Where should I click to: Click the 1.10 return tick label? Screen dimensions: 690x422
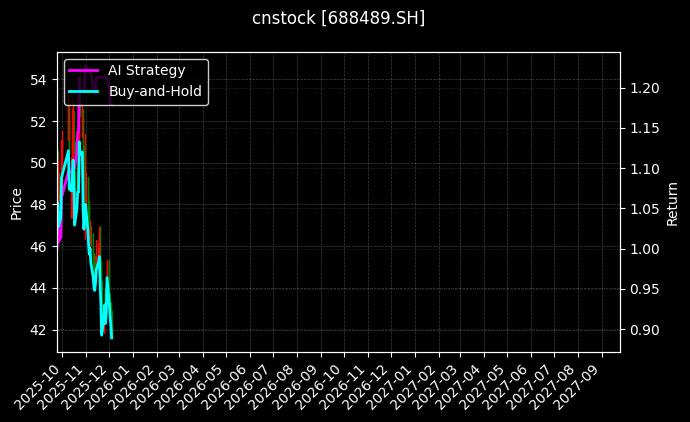(x=644, y=169)
